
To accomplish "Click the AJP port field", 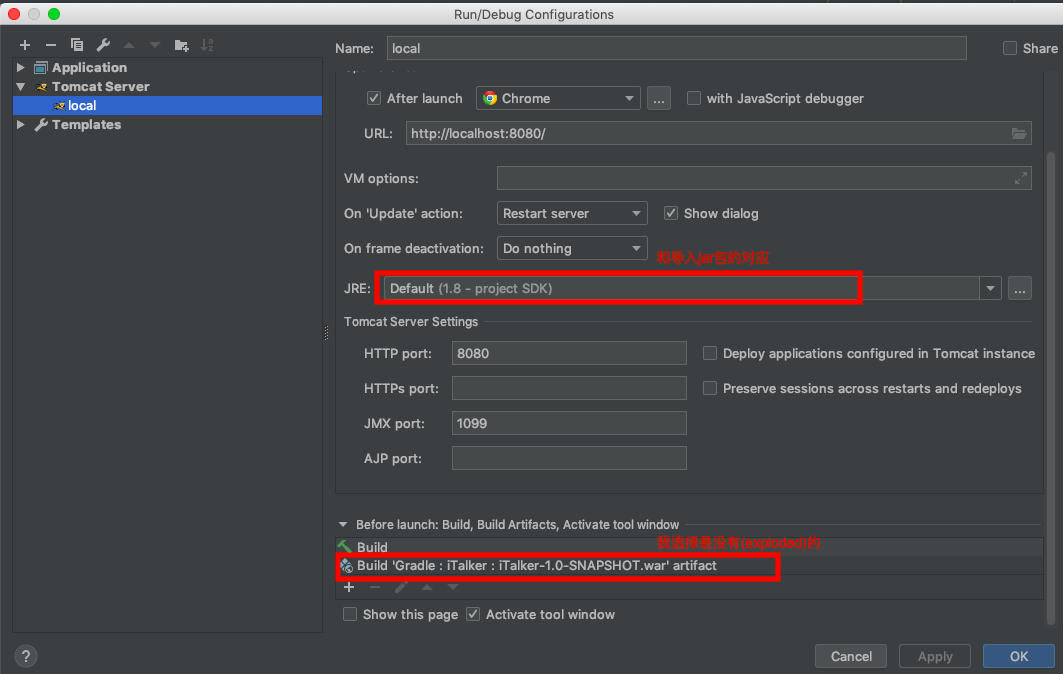I will pos(569,458).
